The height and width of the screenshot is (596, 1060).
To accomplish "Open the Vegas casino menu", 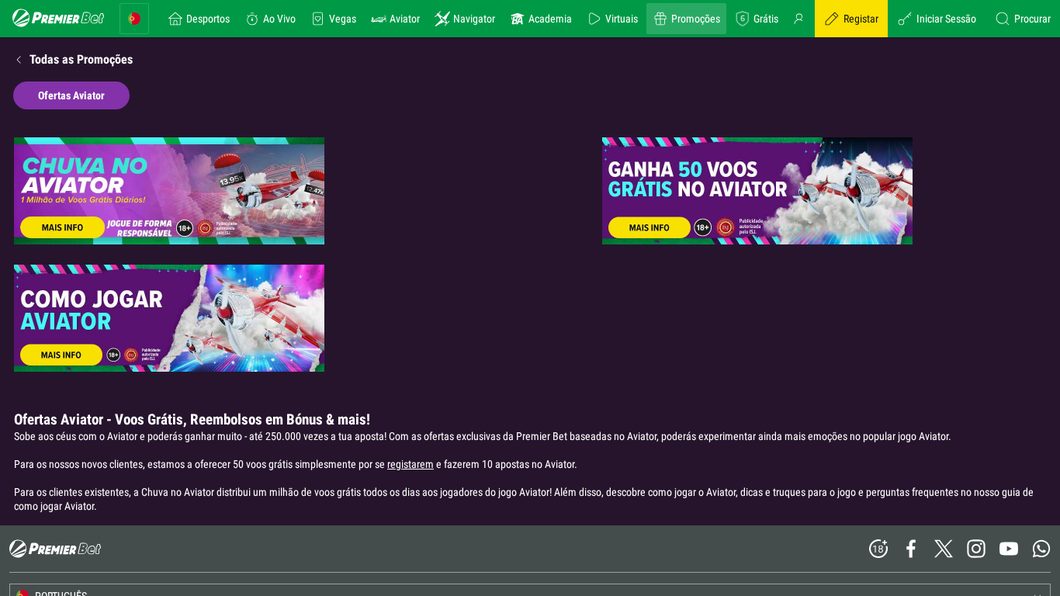I will (x=334, y=19).
